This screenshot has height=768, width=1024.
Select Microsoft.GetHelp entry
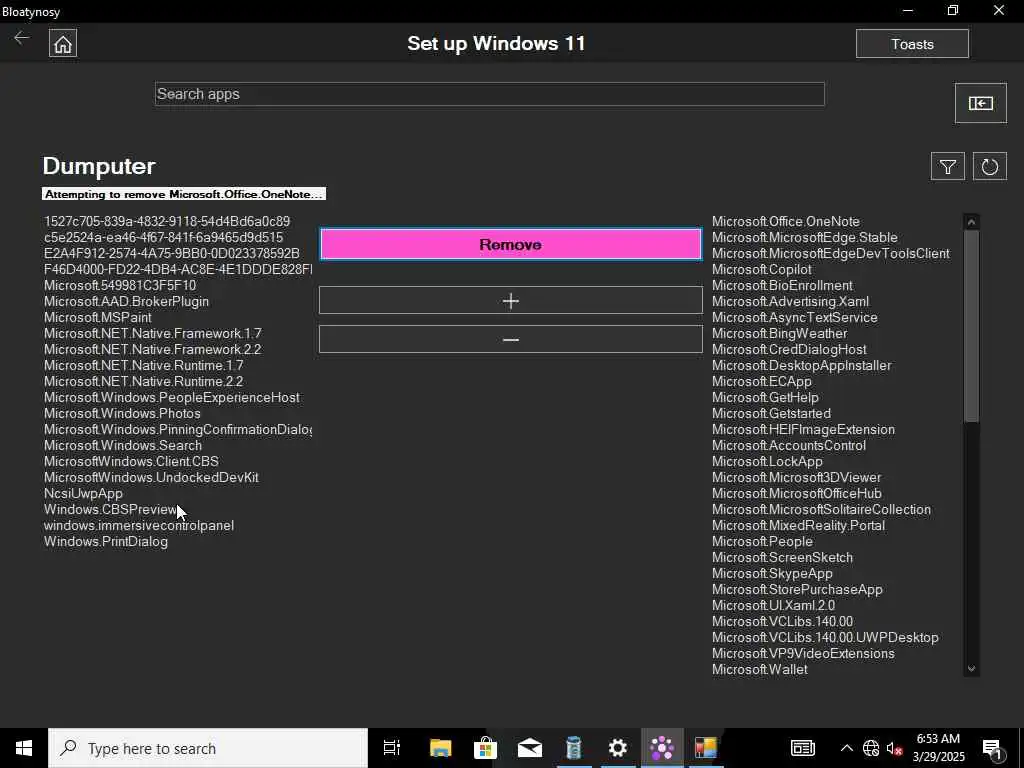point(765,398)
